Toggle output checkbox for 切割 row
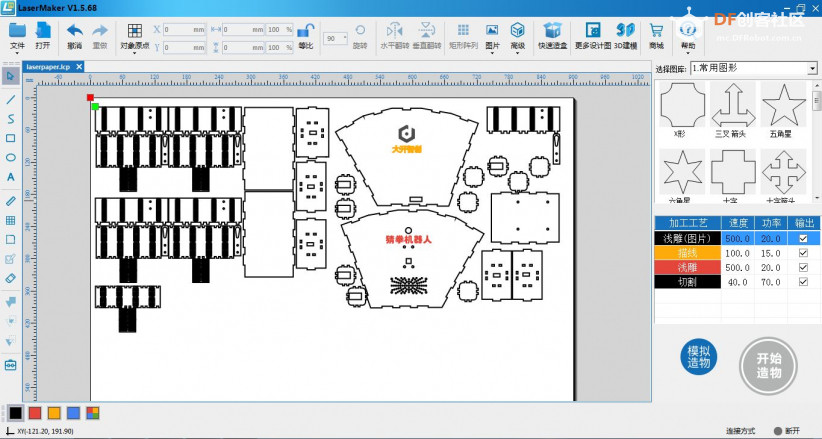822x439 pixels. point(803,282)
